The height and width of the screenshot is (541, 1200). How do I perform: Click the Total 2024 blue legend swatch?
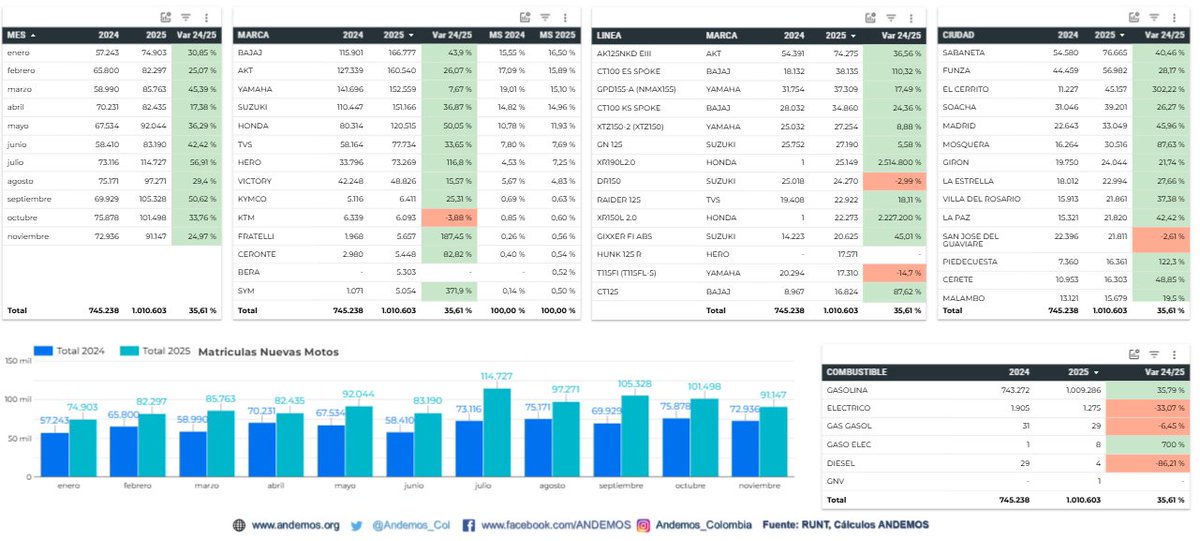[x=42, y=351]
